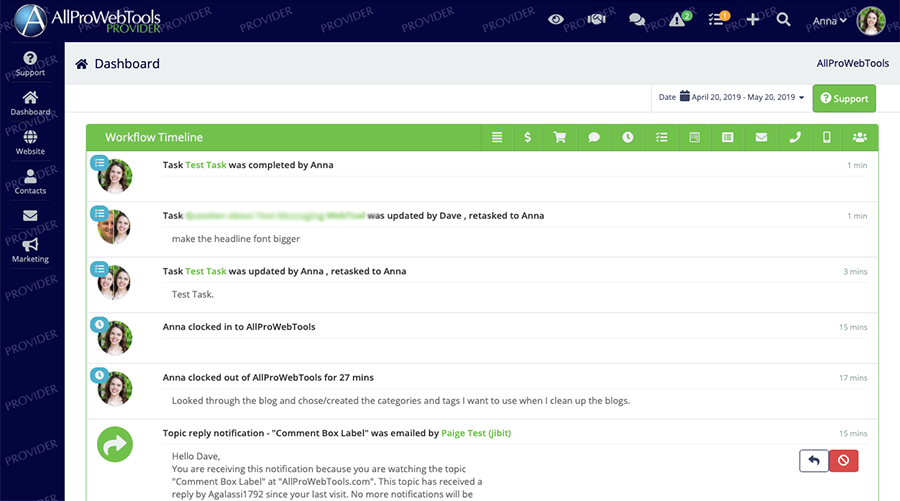Open Contacts in the left sidebar

click(x=30, y=182)
